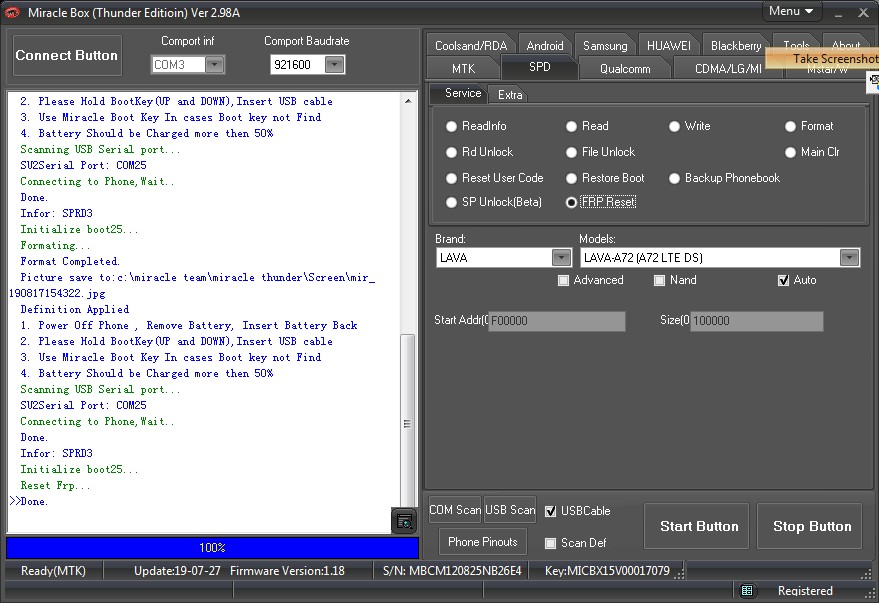Click the "Definition Applied" log line

[x=75, y=309]
